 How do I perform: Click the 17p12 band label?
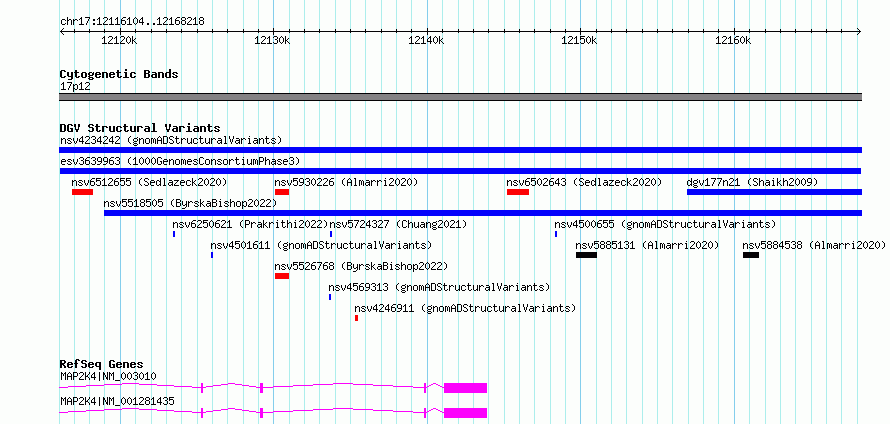point(75,87)
